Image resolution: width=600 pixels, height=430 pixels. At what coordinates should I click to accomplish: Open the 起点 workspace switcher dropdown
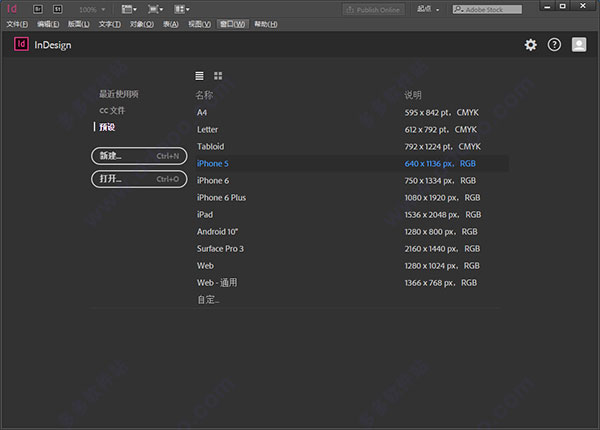pyautogui.click(x=428, y=9)
